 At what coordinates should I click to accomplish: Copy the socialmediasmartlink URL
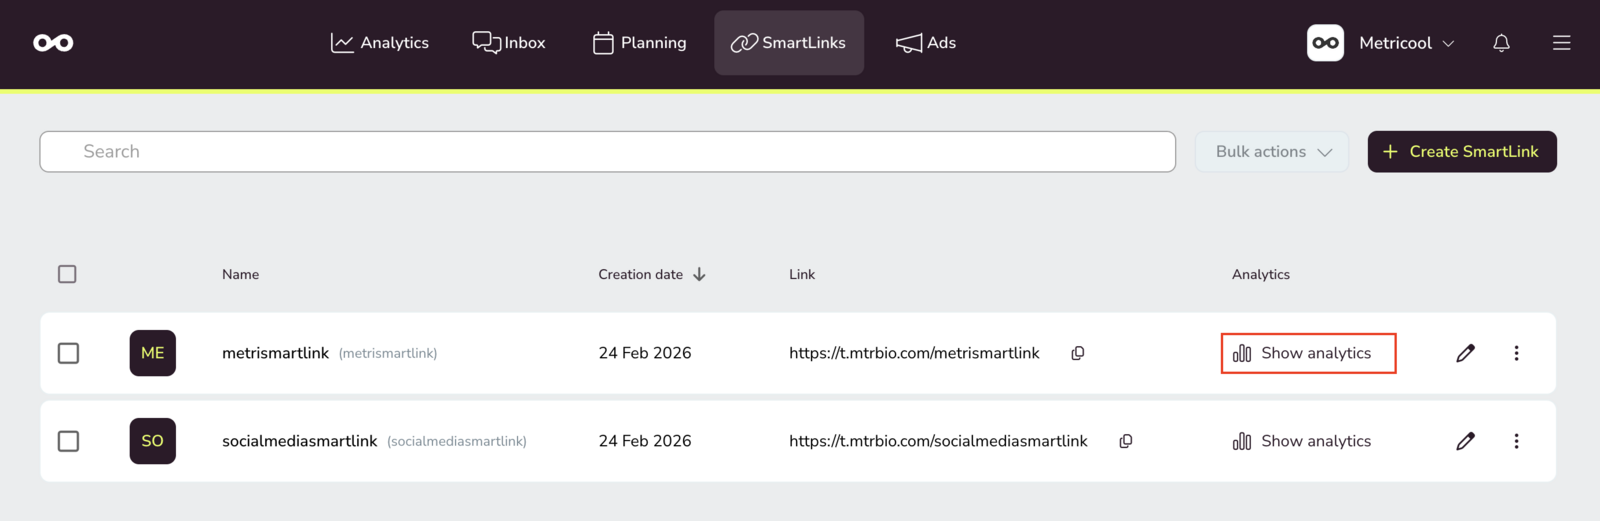(1125, 441)
